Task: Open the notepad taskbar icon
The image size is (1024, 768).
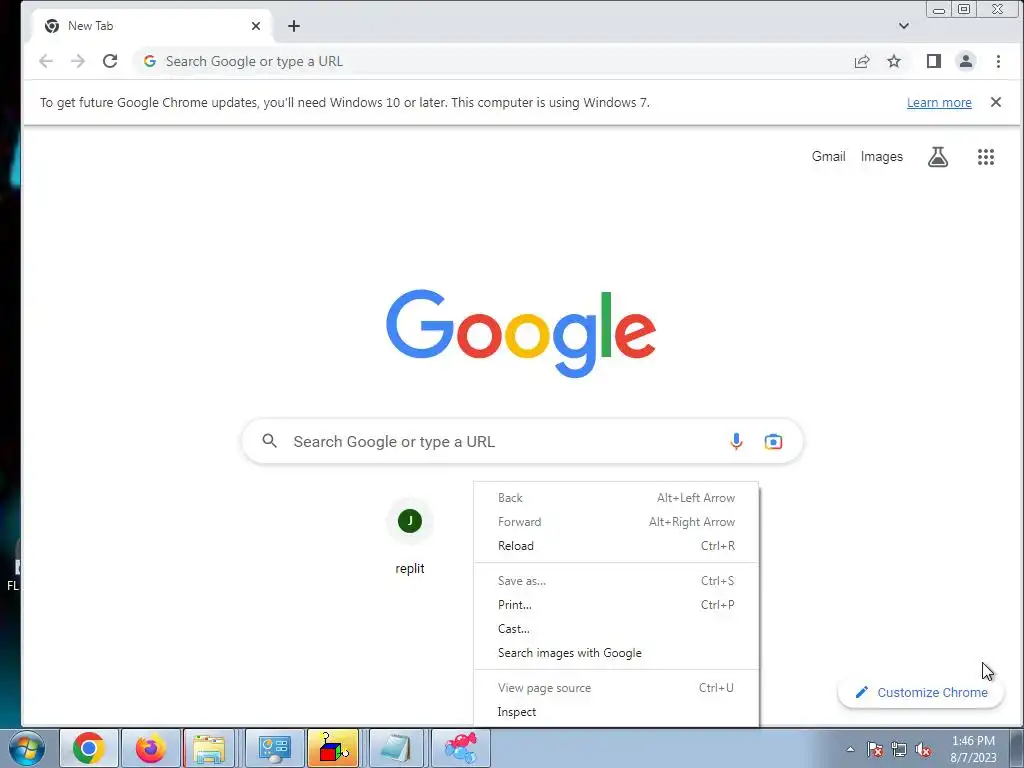Action: [396, 748]
